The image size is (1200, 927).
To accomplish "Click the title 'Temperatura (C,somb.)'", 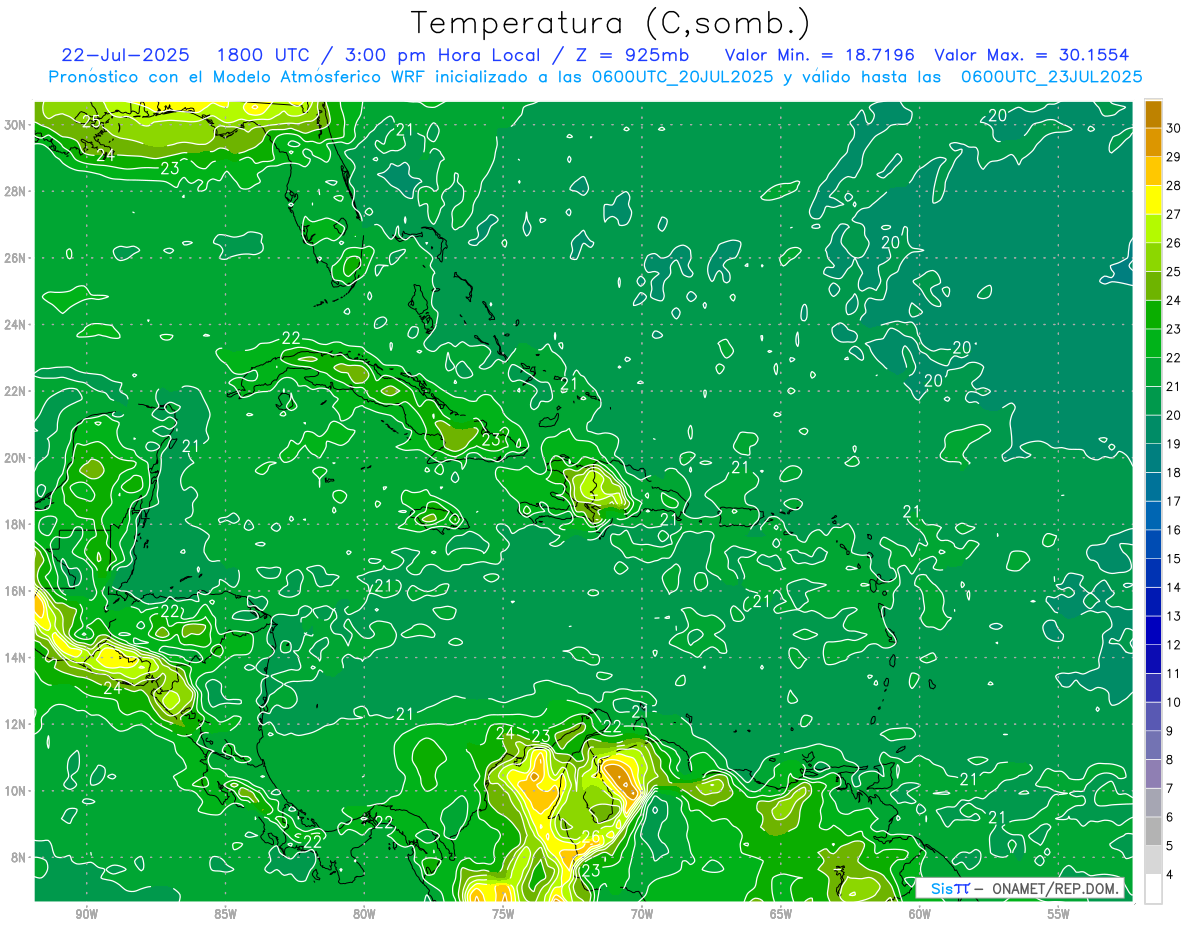I will click(x=610, y=23).
